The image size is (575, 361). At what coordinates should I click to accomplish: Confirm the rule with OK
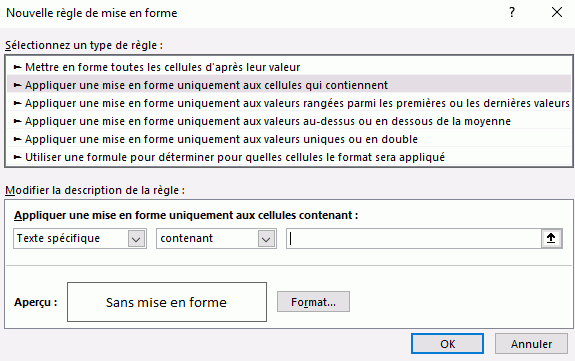pyautogui.click(x=447, y=344)
